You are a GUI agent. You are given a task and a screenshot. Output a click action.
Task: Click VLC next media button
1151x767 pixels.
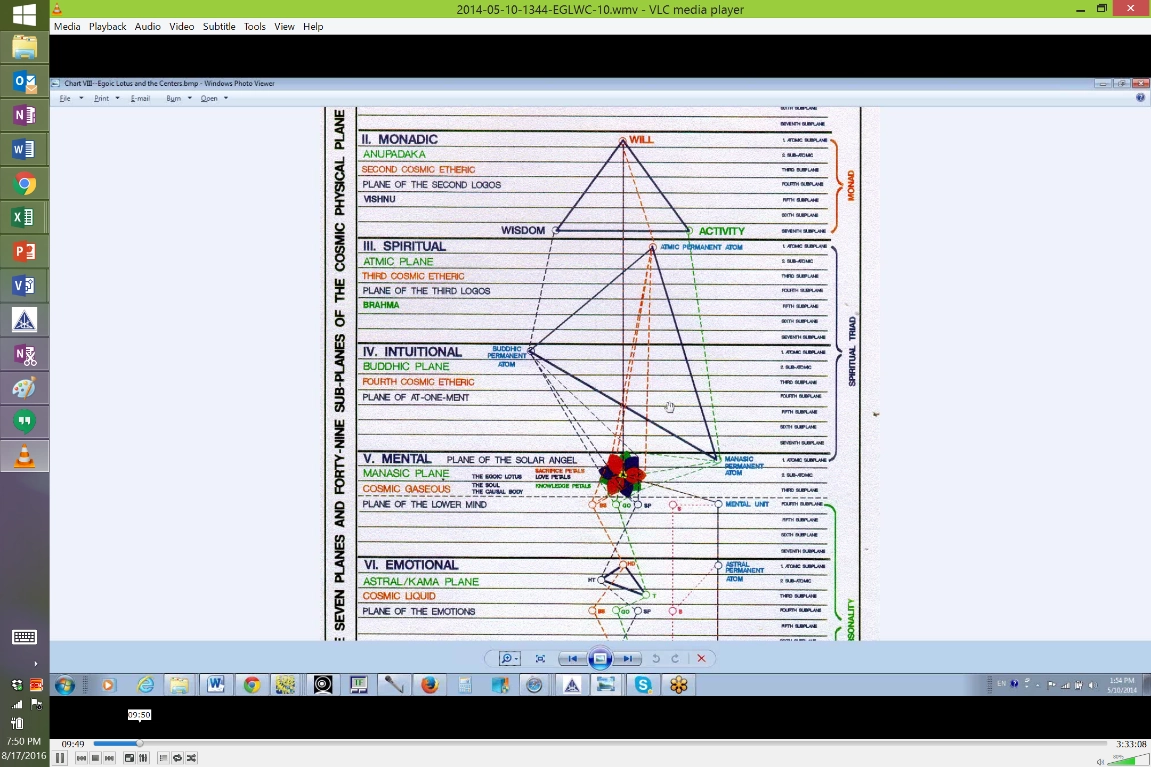coord(109,757)
